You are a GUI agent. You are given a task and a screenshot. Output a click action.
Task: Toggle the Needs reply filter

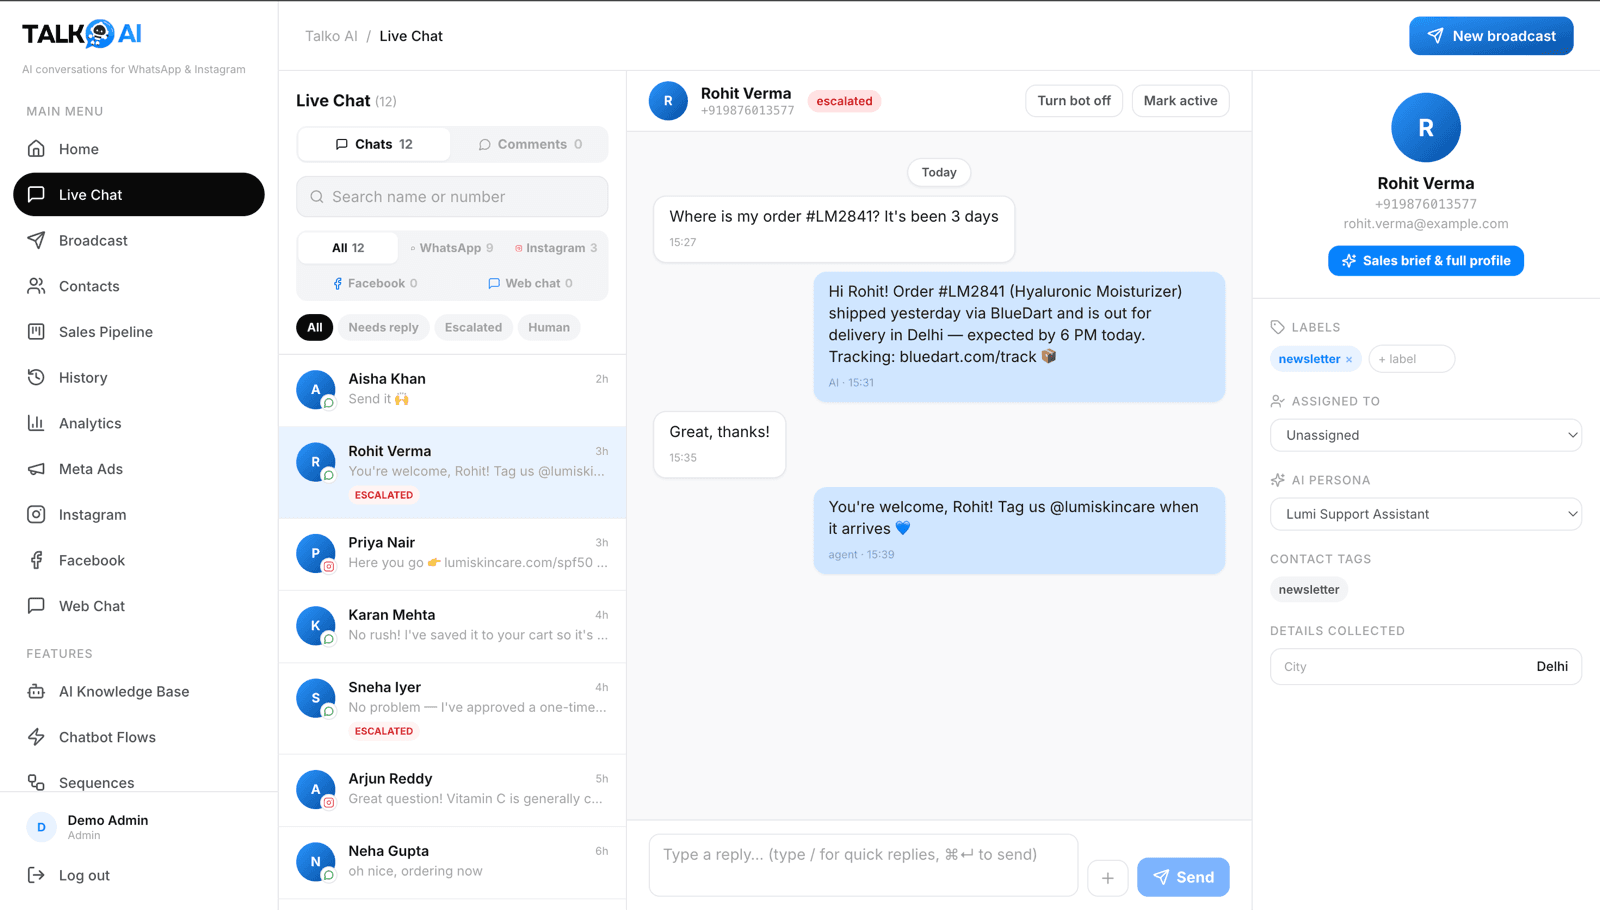383,327
